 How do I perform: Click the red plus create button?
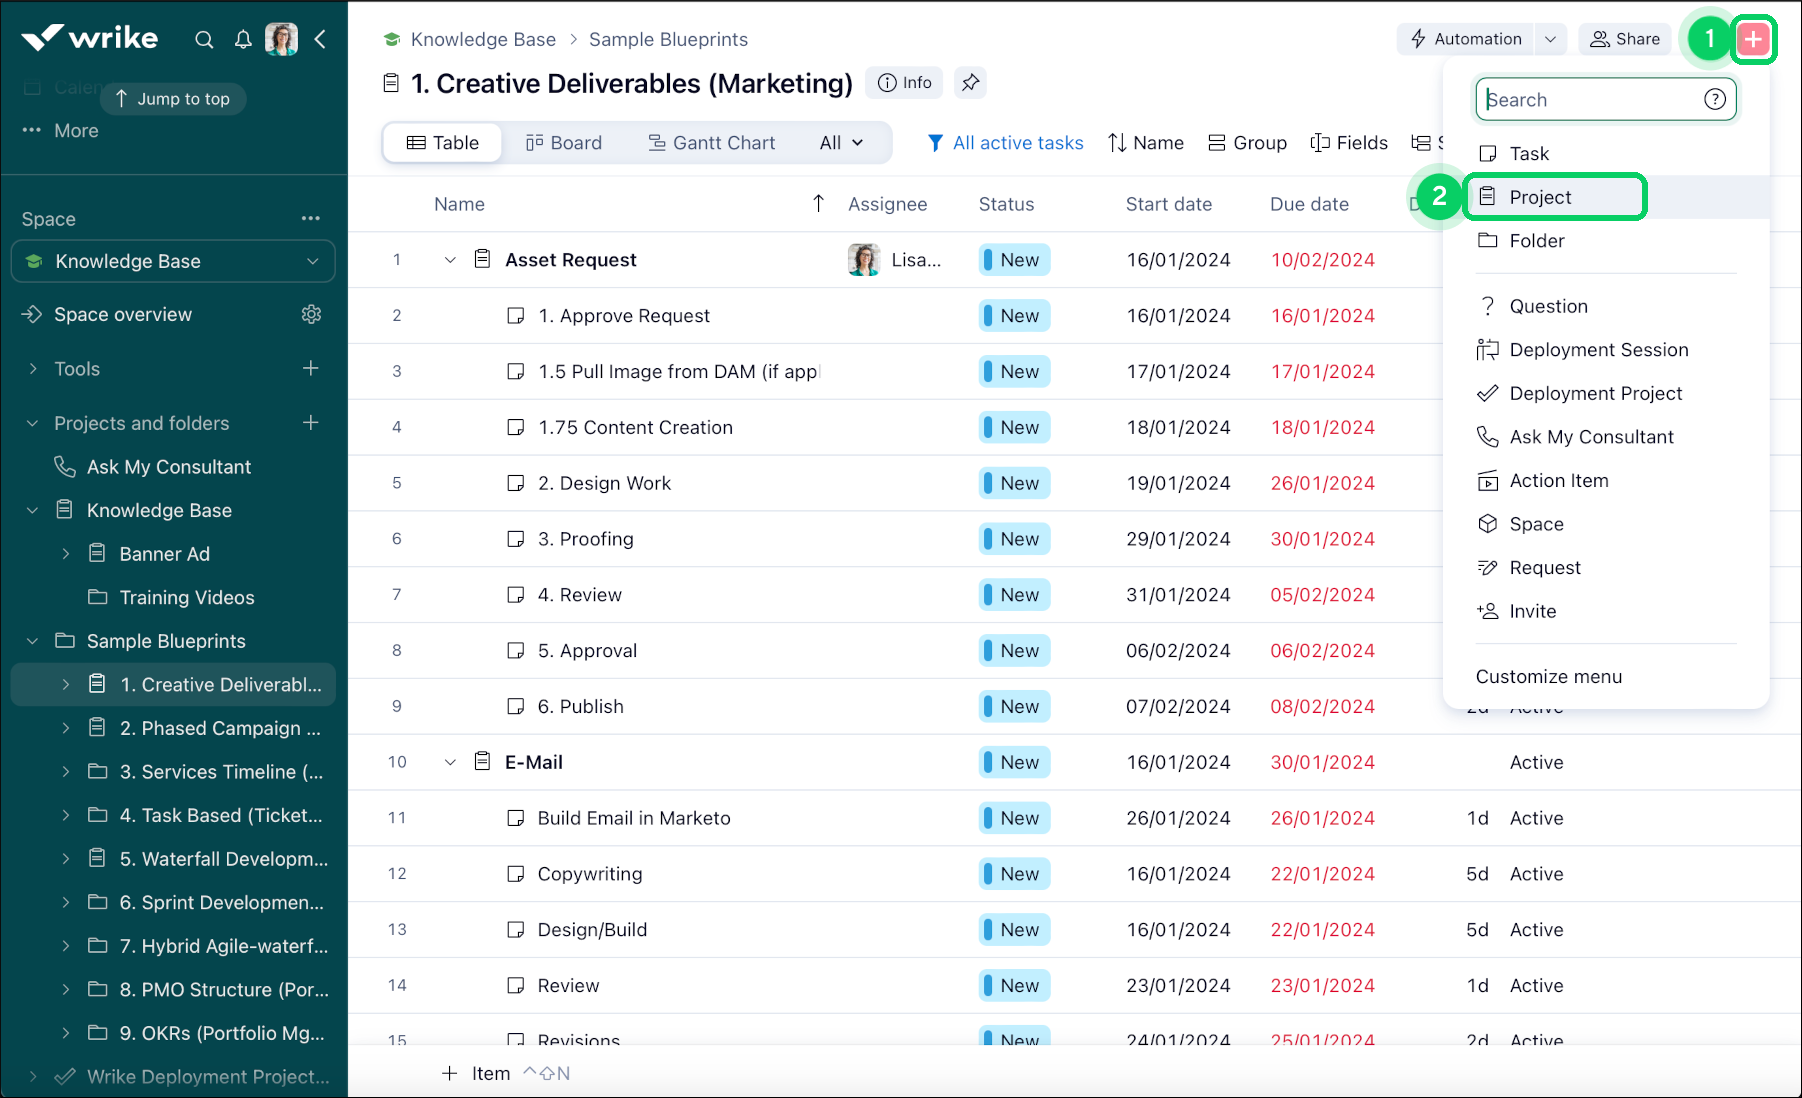[x=1753, y=40]
